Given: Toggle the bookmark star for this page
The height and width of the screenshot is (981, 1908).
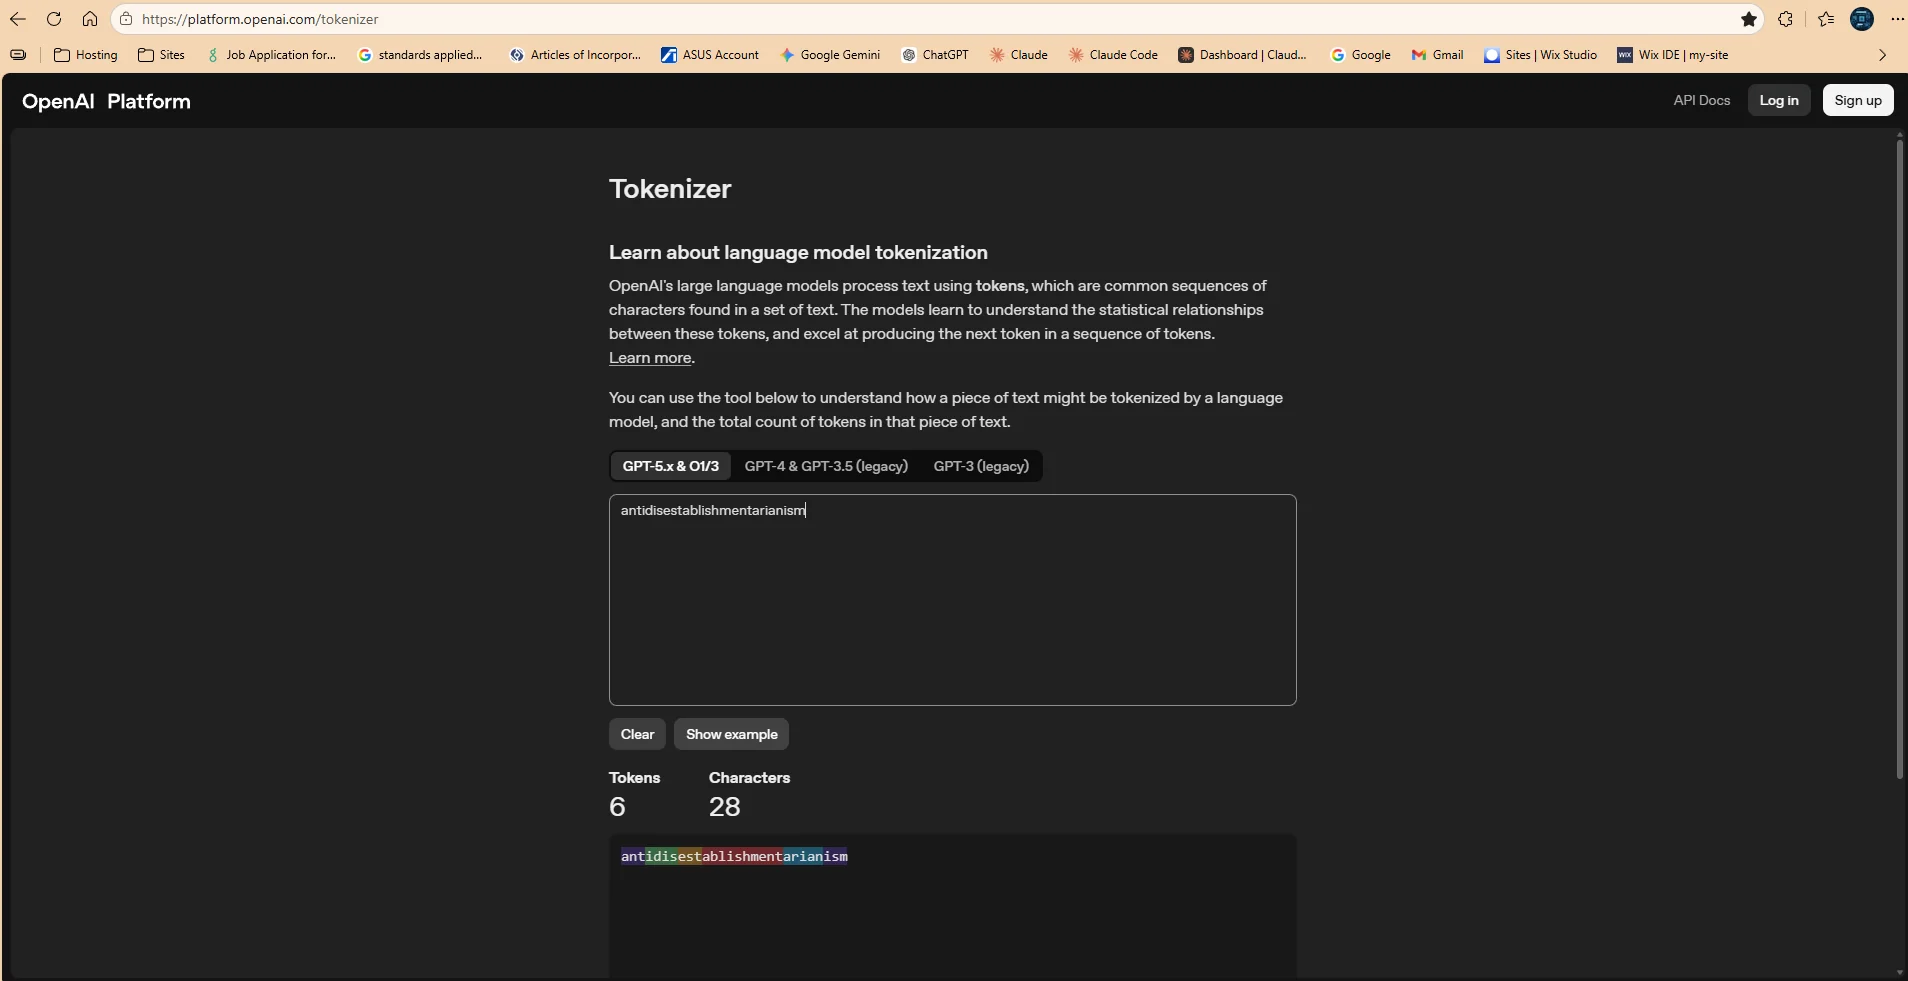Looking at the screenshot, I should [x=1749, y=19].
